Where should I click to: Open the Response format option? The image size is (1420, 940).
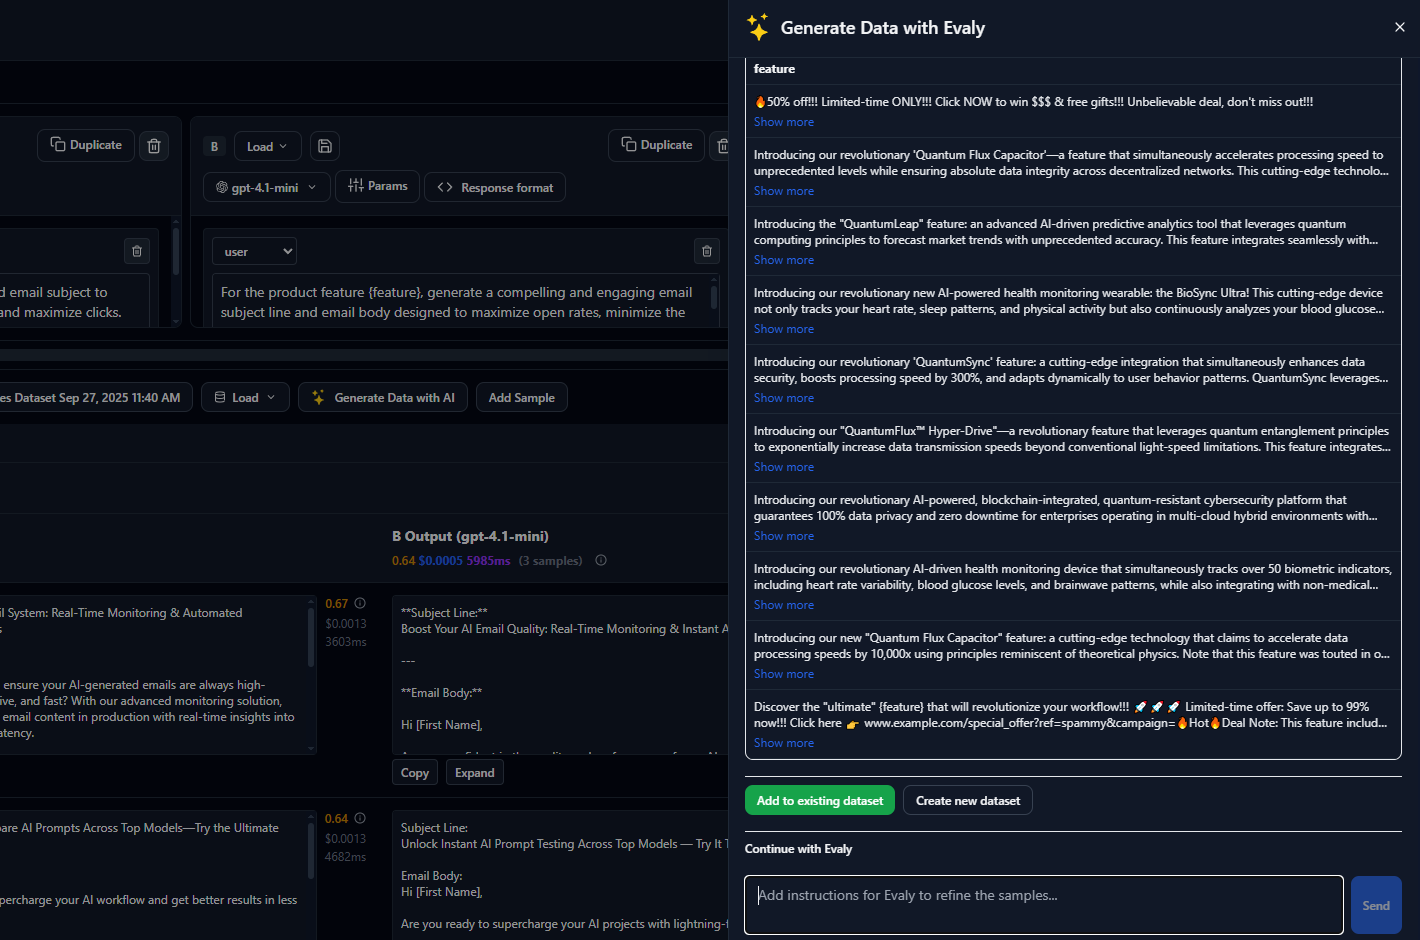[495, 187]
